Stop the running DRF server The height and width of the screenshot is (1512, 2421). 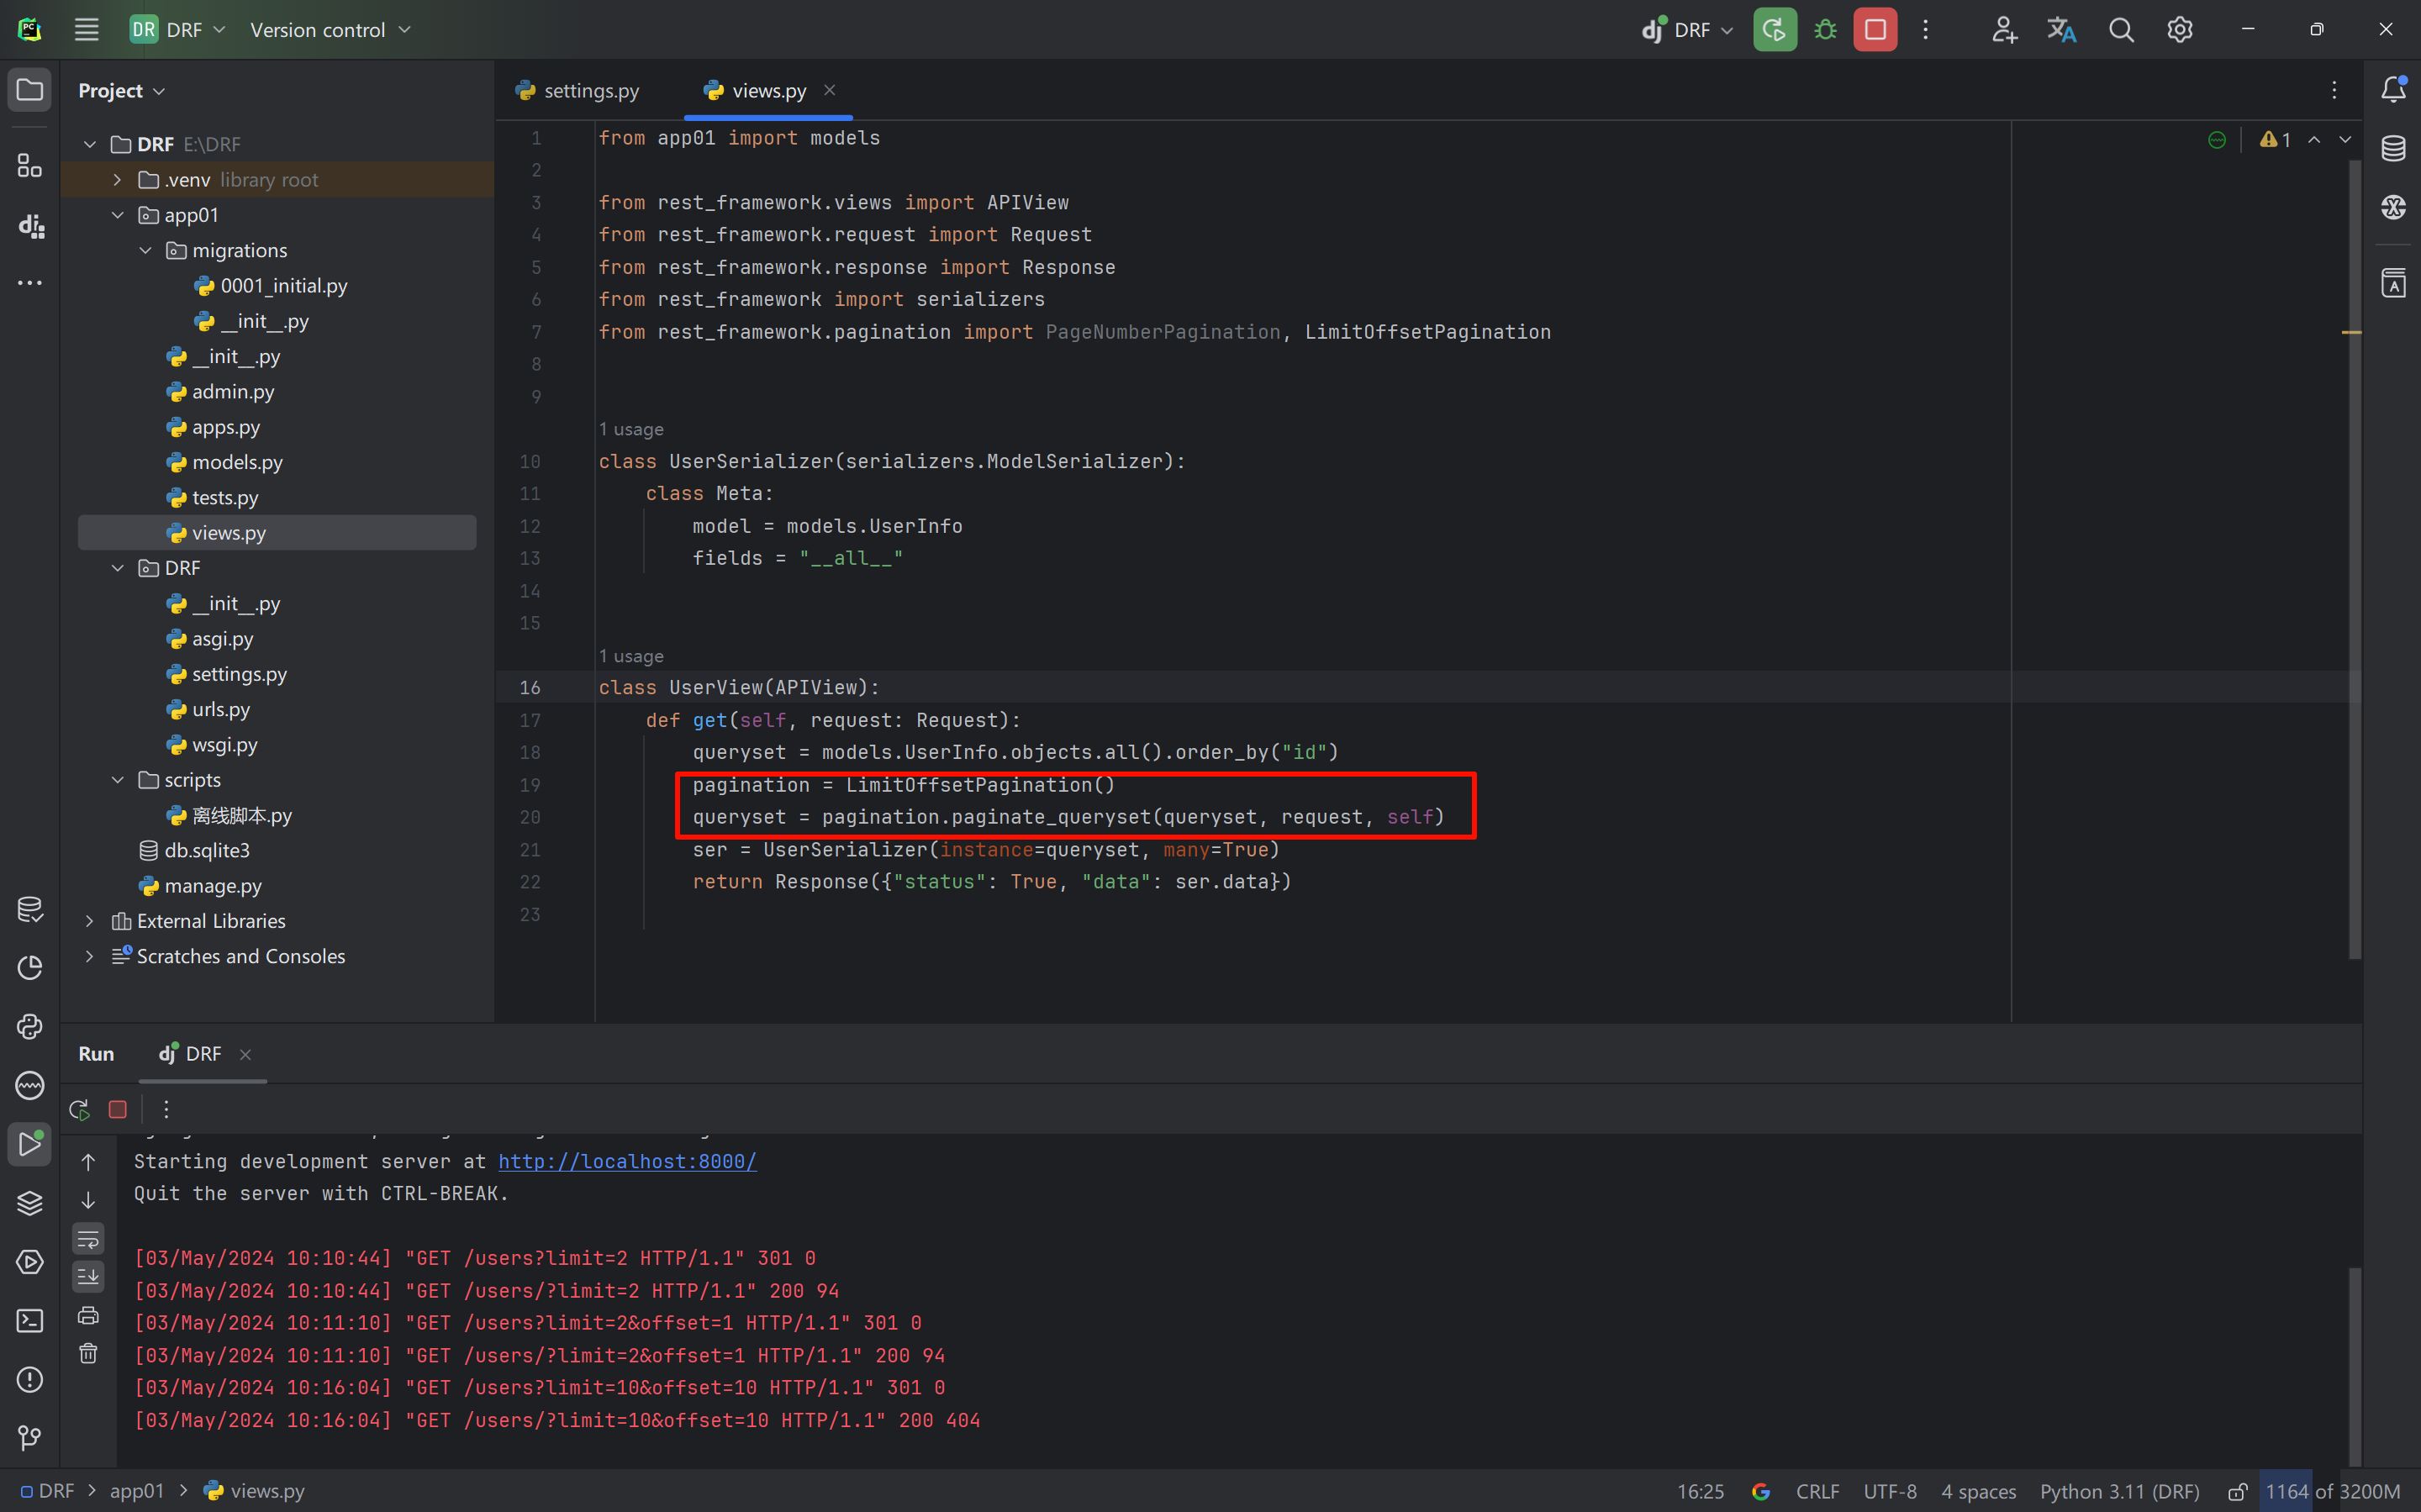(1875, 30)
